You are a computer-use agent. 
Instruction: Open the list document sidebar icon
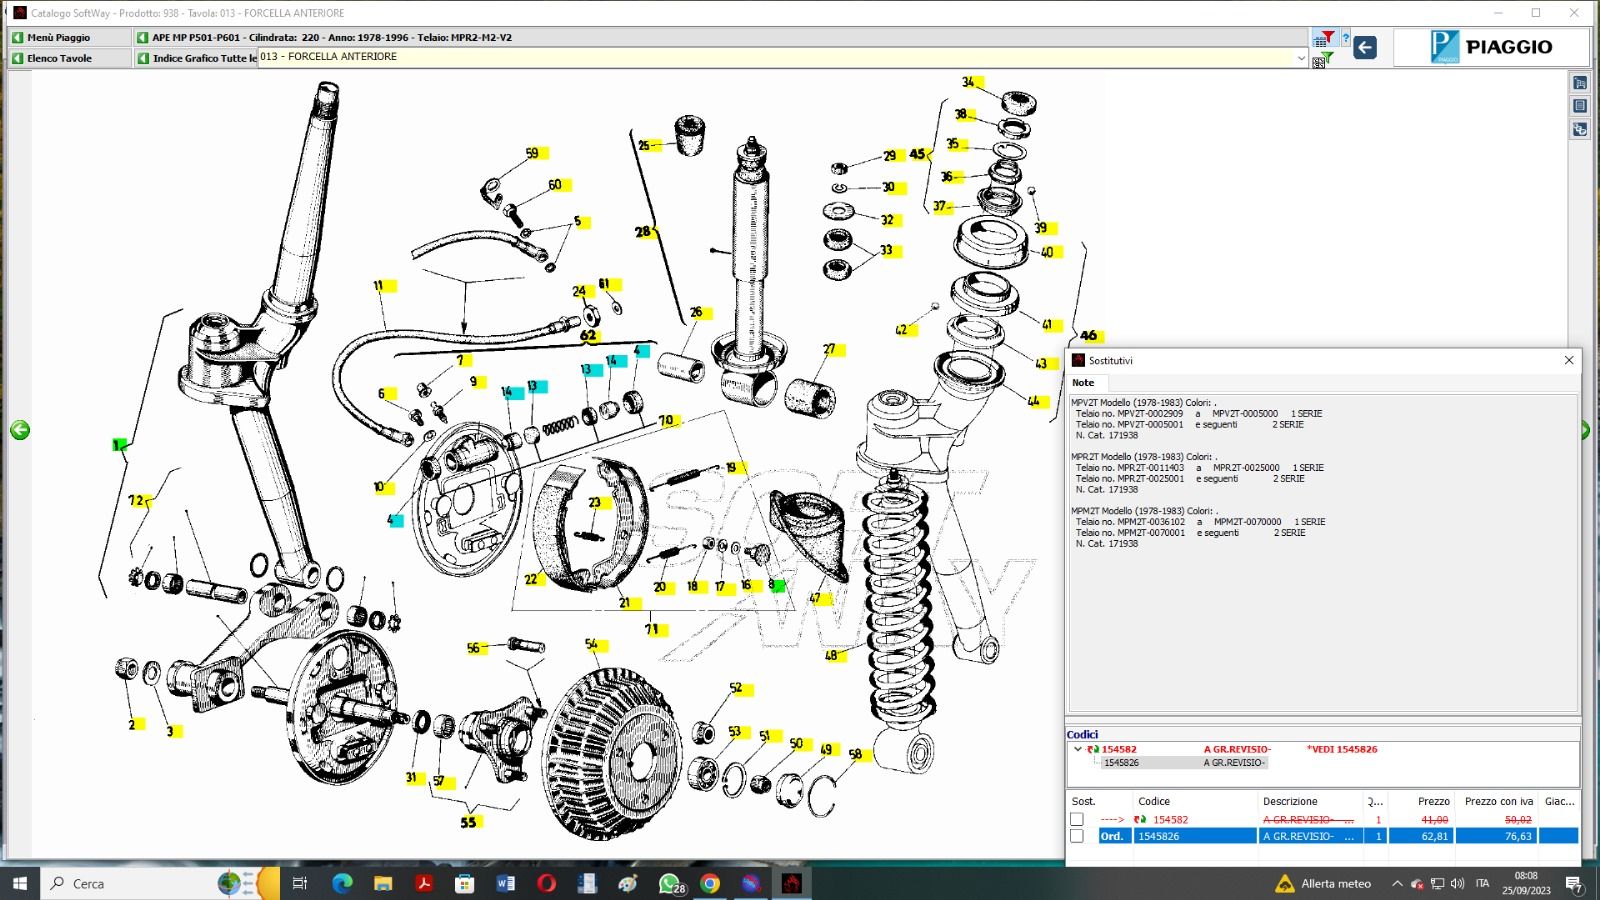coord(1580,106)
